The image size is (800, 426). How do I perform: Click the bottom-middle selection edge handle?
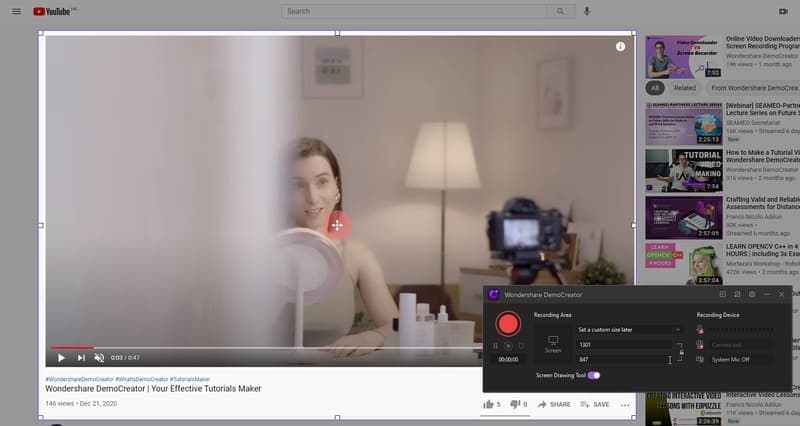click(337, 417)
